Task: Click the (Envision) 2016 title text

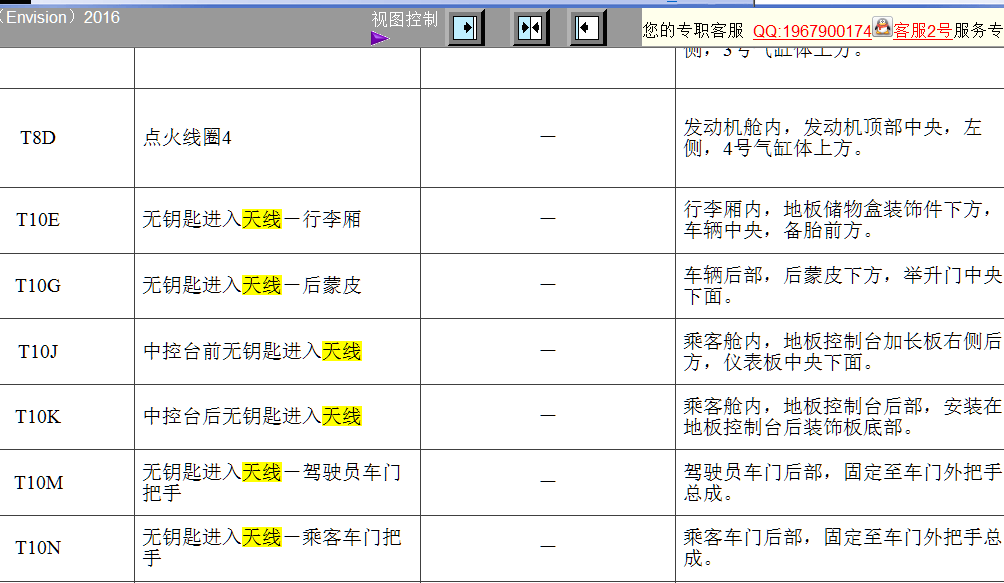Action: pyautogui.click(x=60, y=17)
